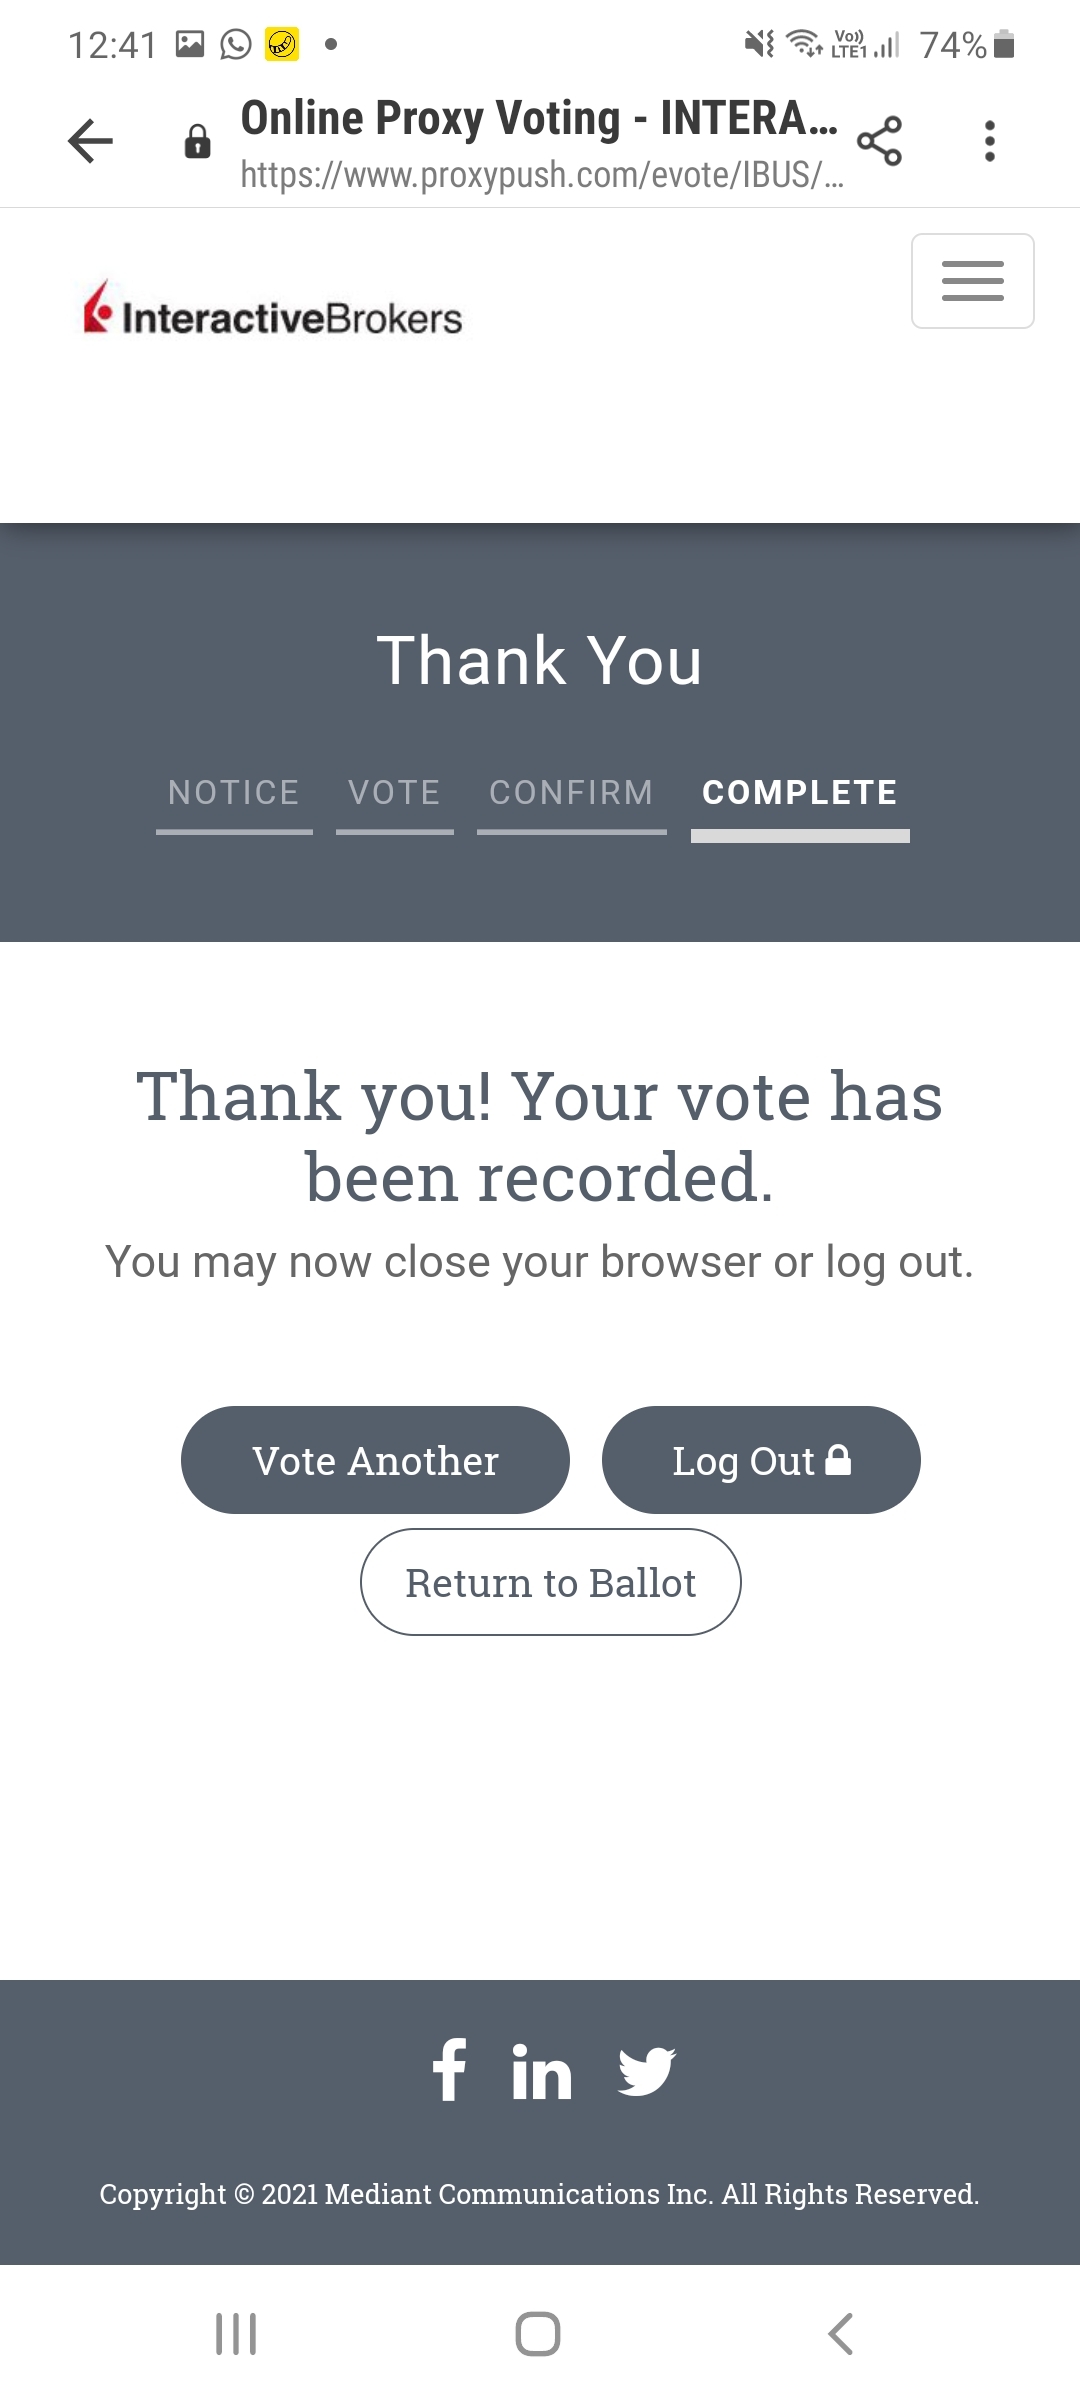Select the NOTICE step tab
This screenshot has height=2400, width=1080.
click(x=234, y=793)
